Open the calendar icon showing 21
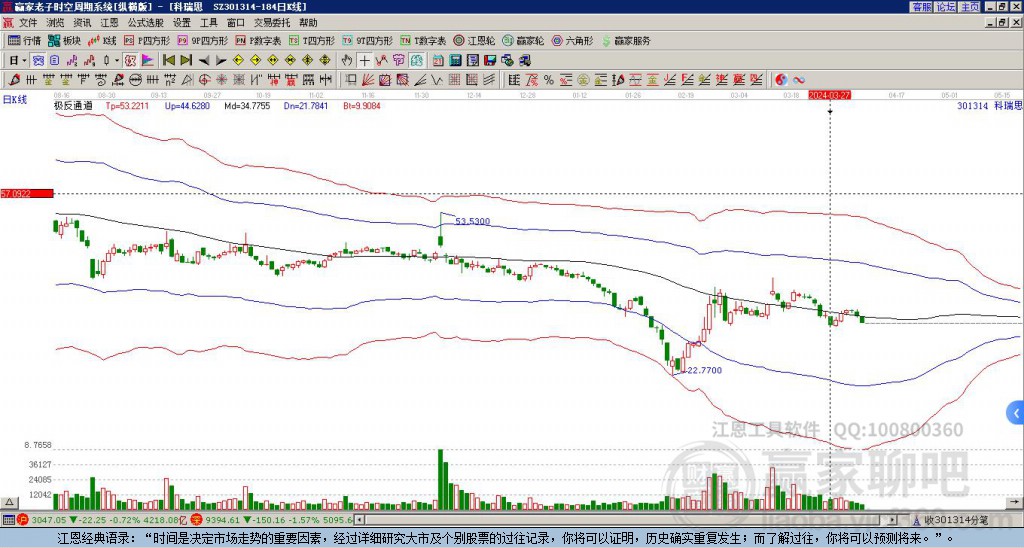Image resolution: width=1024 pixels, height=548 pixels. [x=438, y=61]
